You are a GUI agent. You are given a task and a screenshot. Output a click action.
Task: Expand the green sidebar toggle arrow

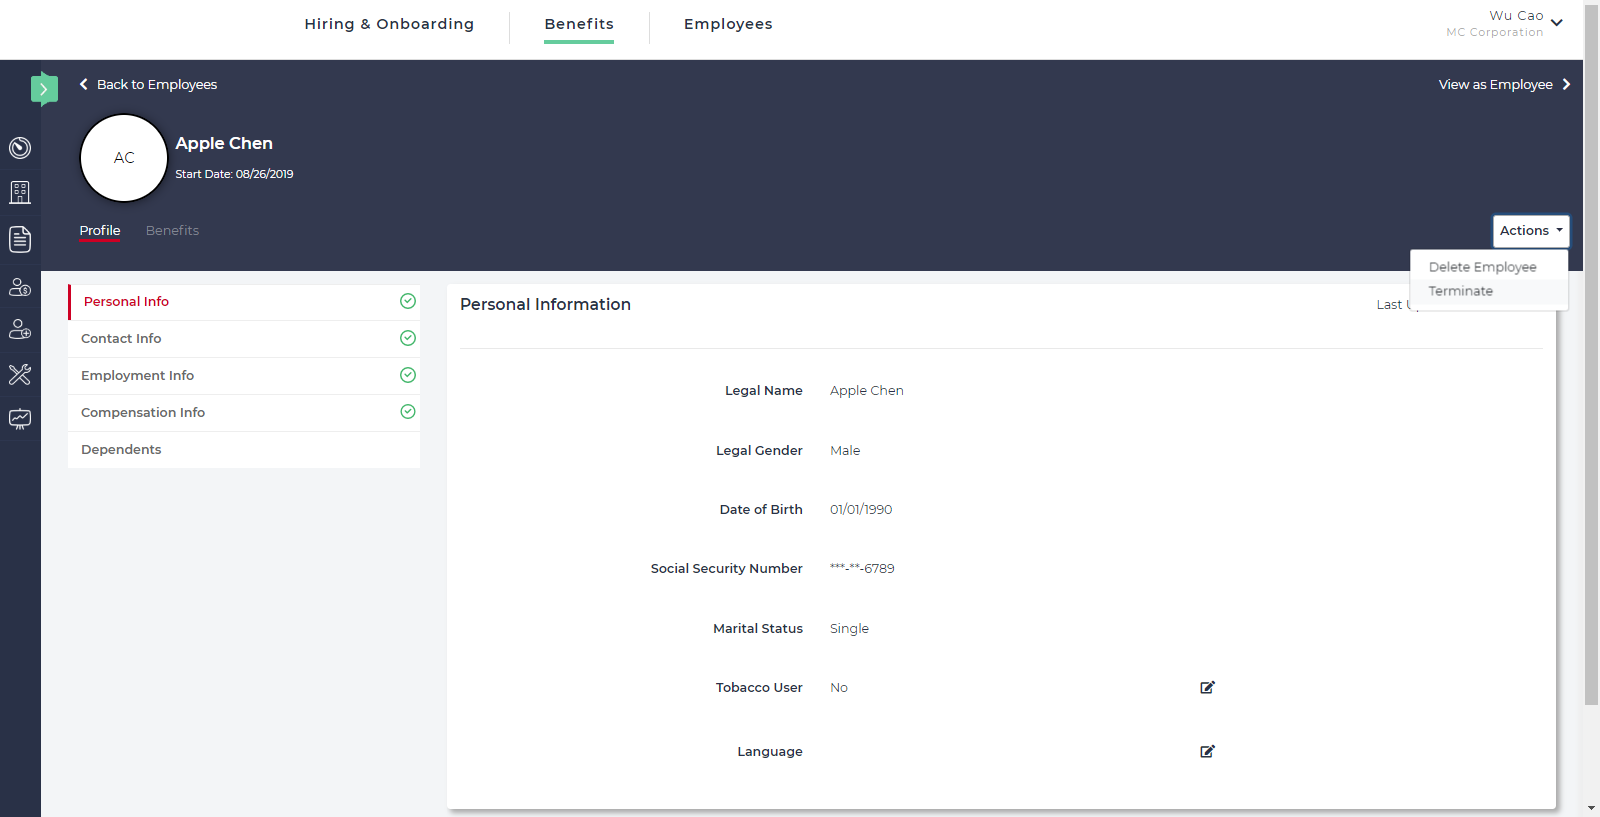(44, 89)
